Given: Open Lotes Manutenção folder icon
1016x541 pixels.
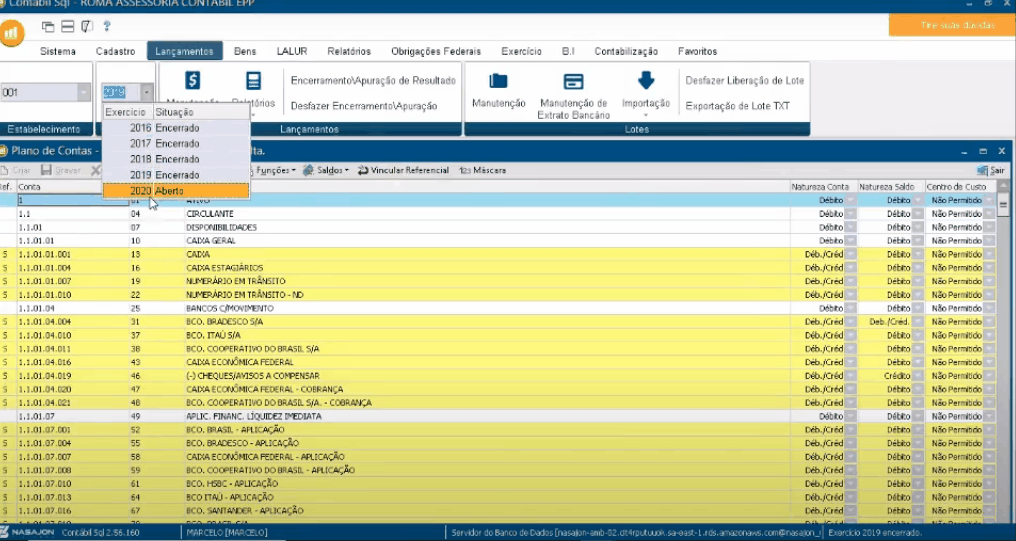Looking at the screenshot, I should point(498,80).
